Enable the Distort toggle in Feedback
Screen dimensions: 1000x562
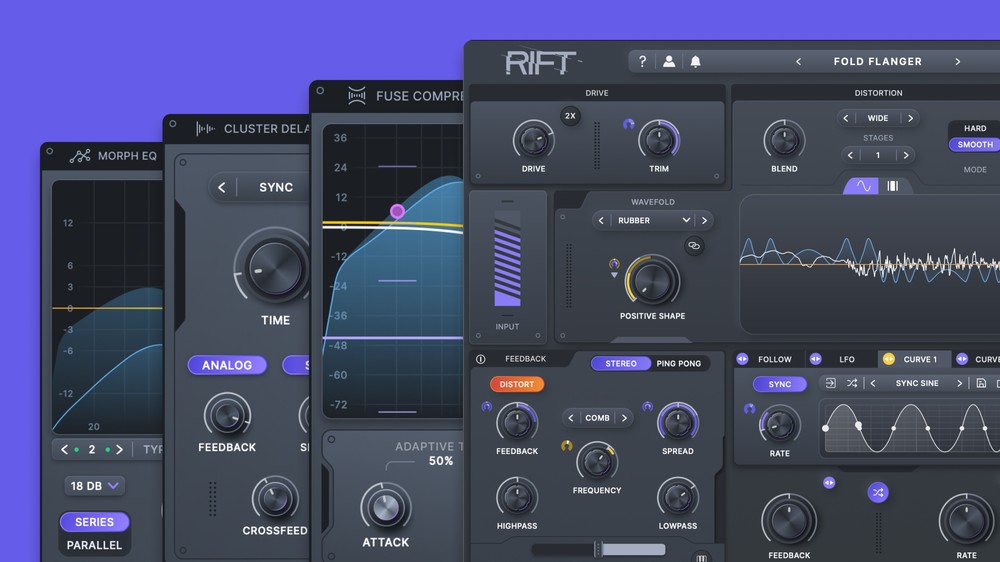click(517, 384)
